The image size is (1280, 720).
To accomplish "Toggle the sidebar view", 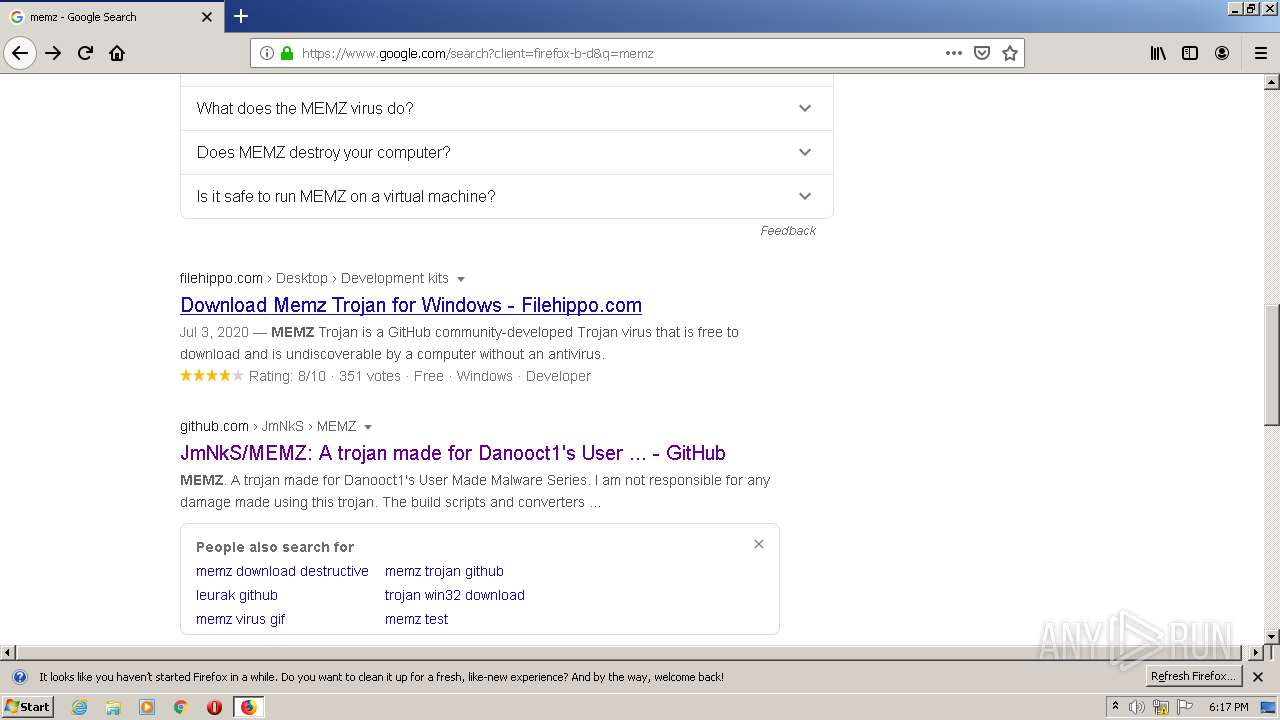I will [1190, 53].
